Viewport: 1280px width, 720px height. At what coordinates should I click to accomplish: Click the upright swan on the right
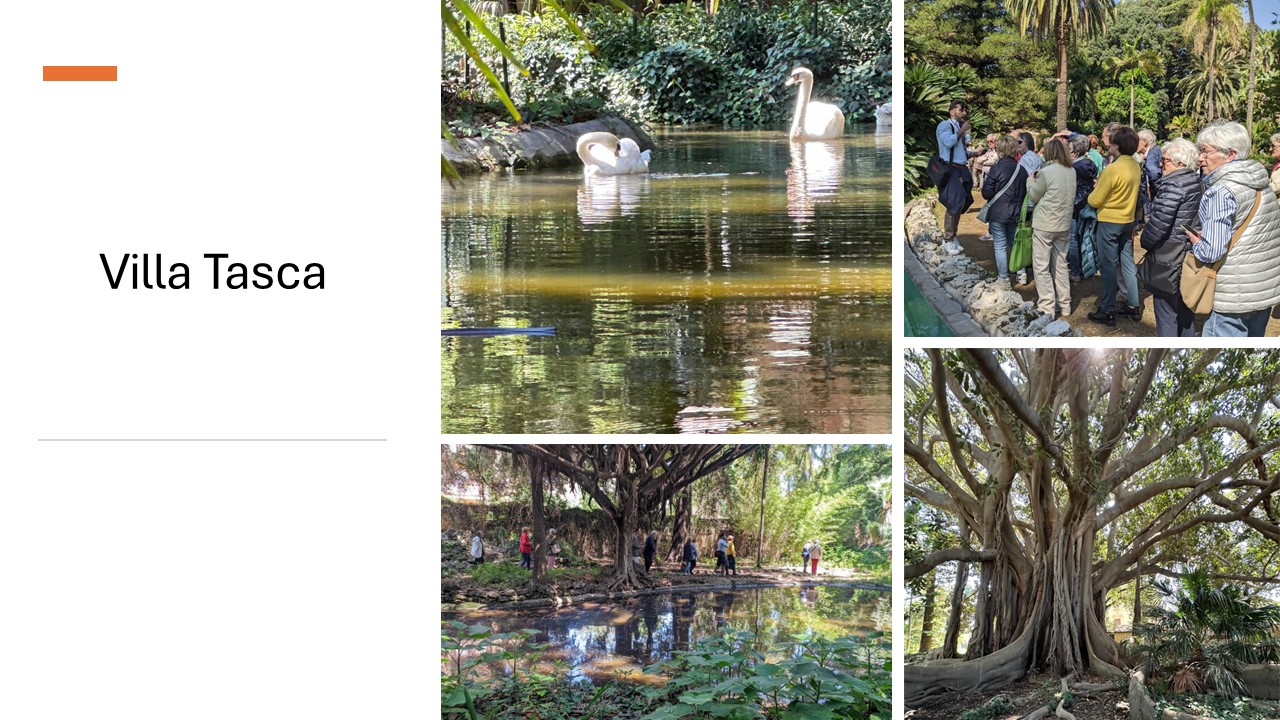point(813,105)
